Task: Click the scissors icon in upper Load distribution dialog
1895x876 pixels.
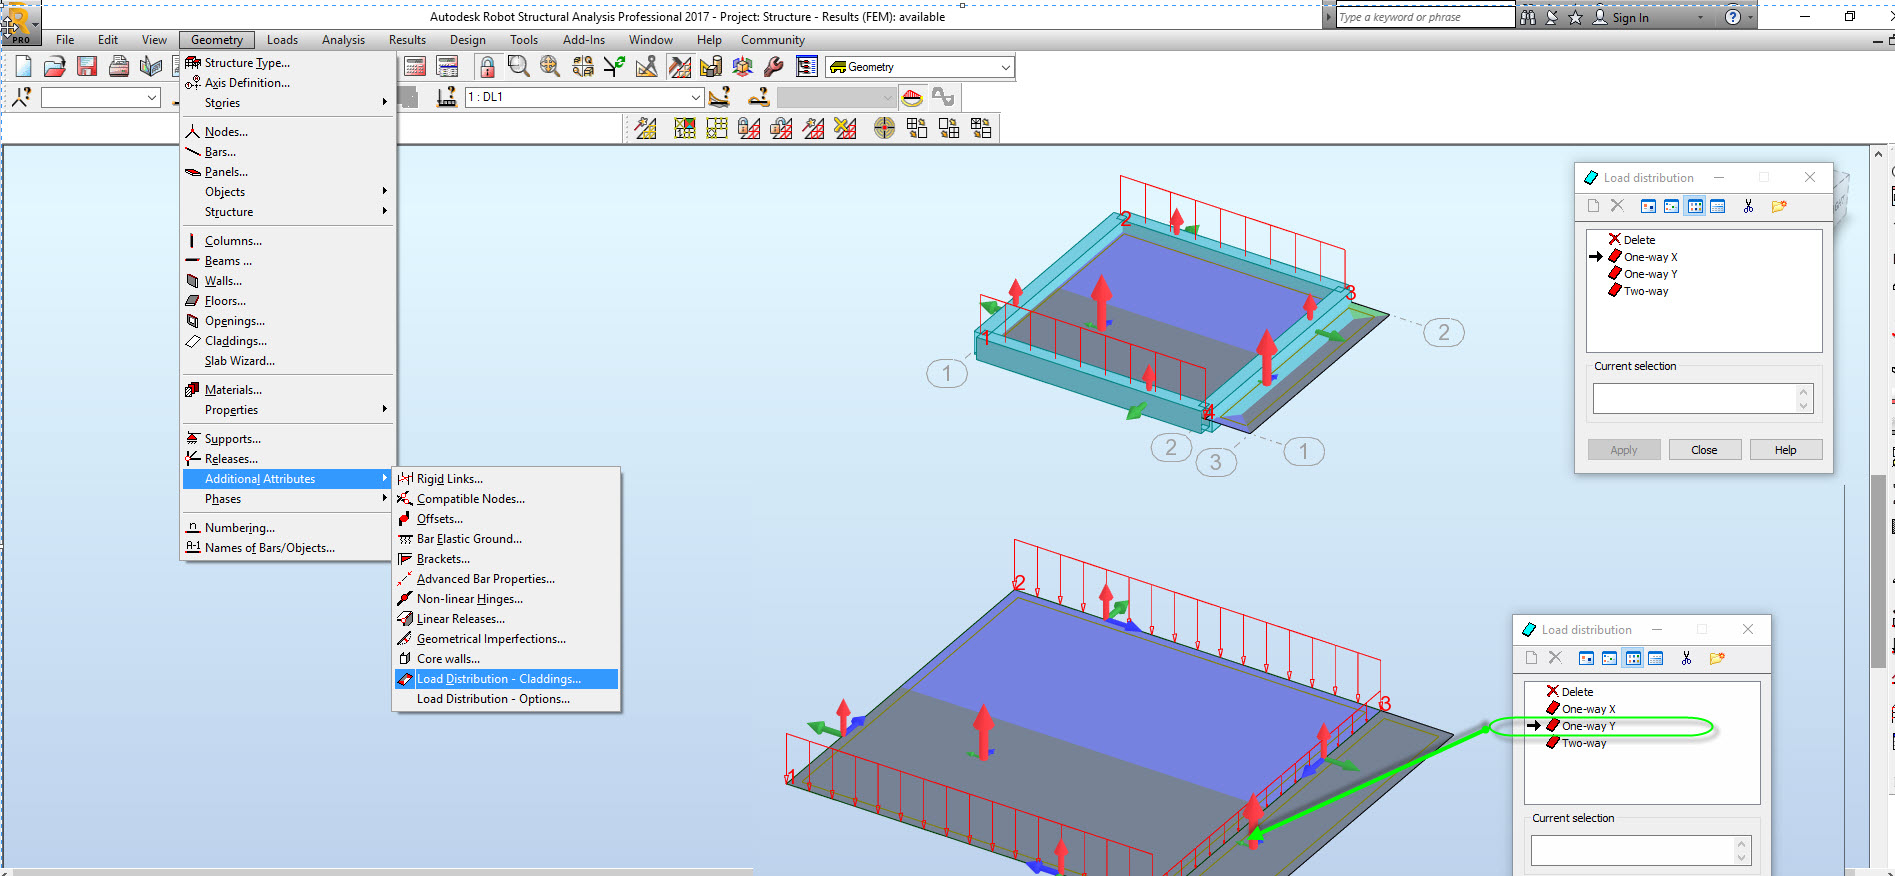Action: pos(1748,206)
